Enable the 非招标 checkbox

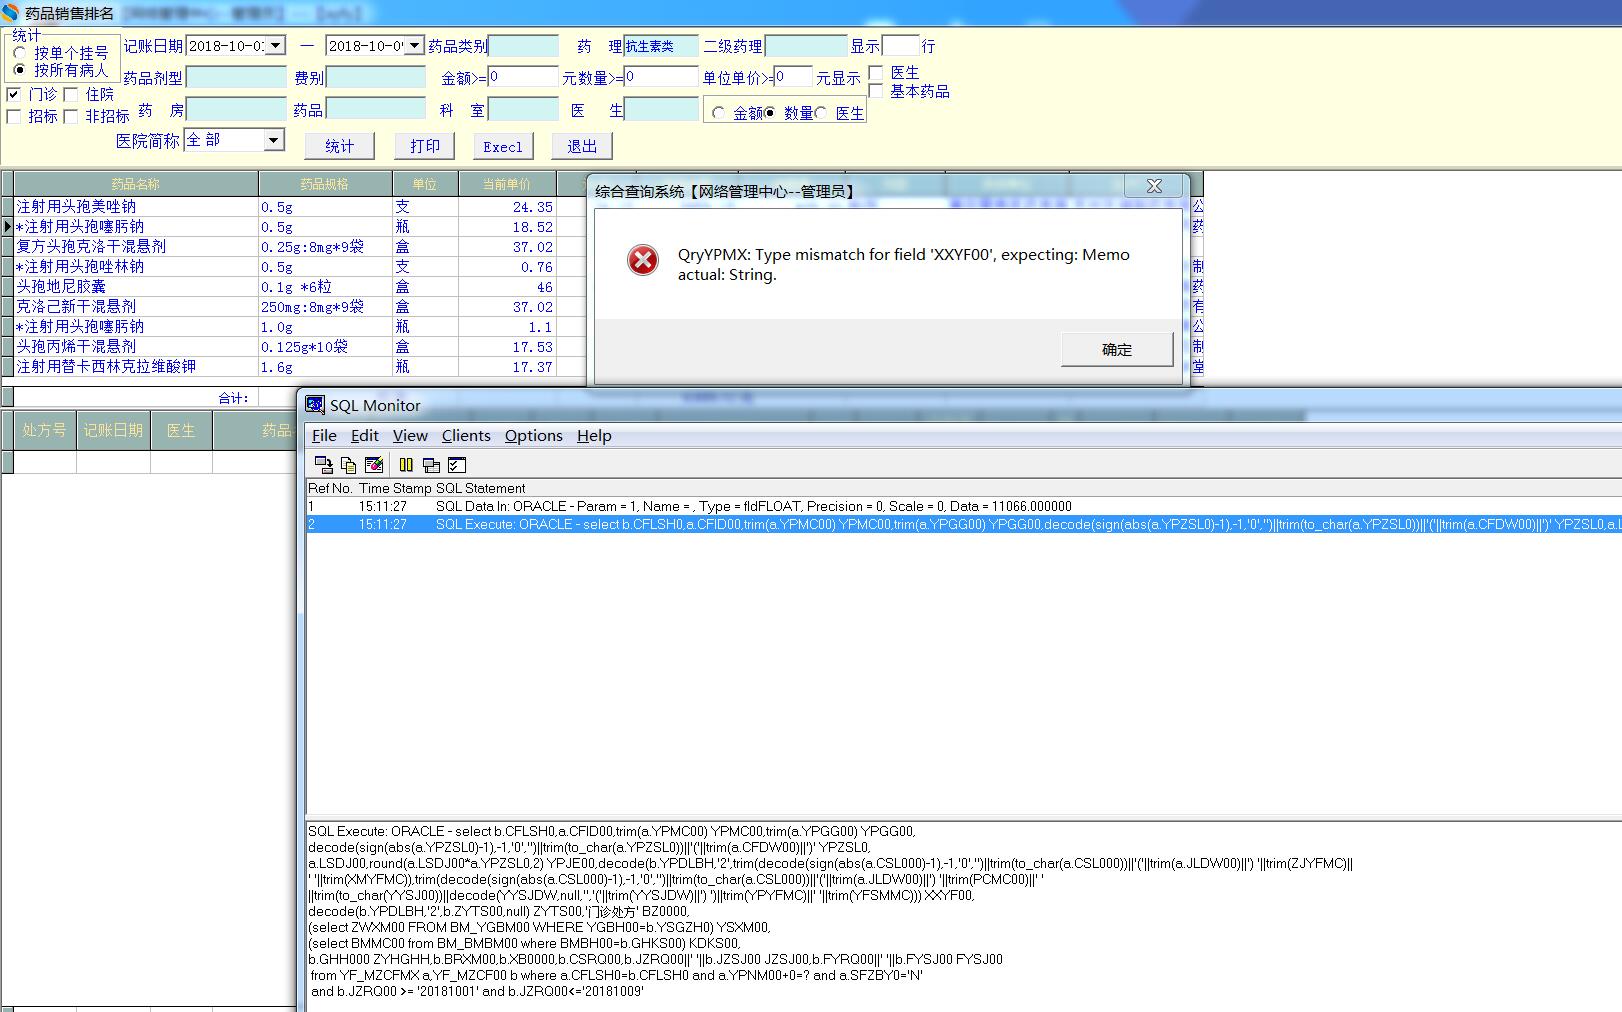pyautogui.click(x=71, y=116)
